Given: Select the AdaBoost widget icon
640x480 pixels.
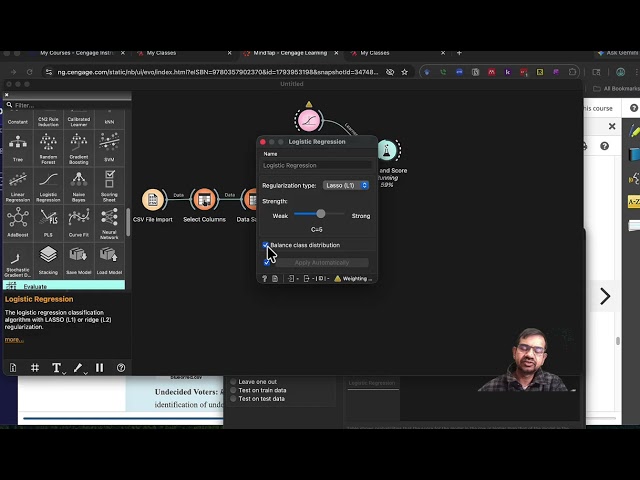Looking at the screenshot, I should point(18,223).
